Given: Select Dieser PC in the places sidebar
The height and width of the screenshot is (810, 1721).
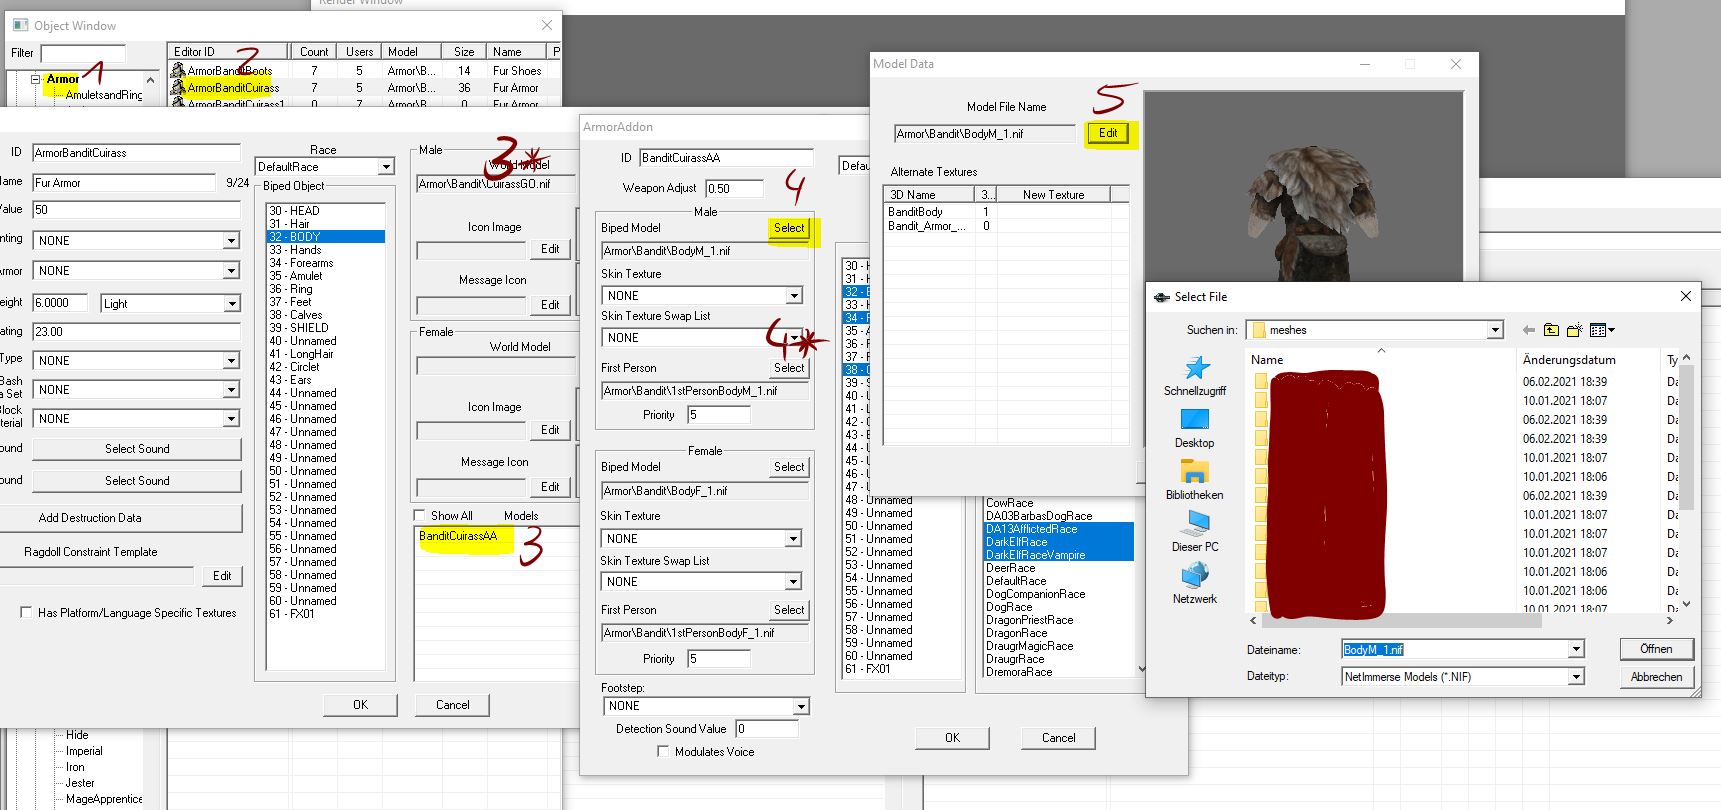Looking at the screenshot, I should click(1195, 531).
